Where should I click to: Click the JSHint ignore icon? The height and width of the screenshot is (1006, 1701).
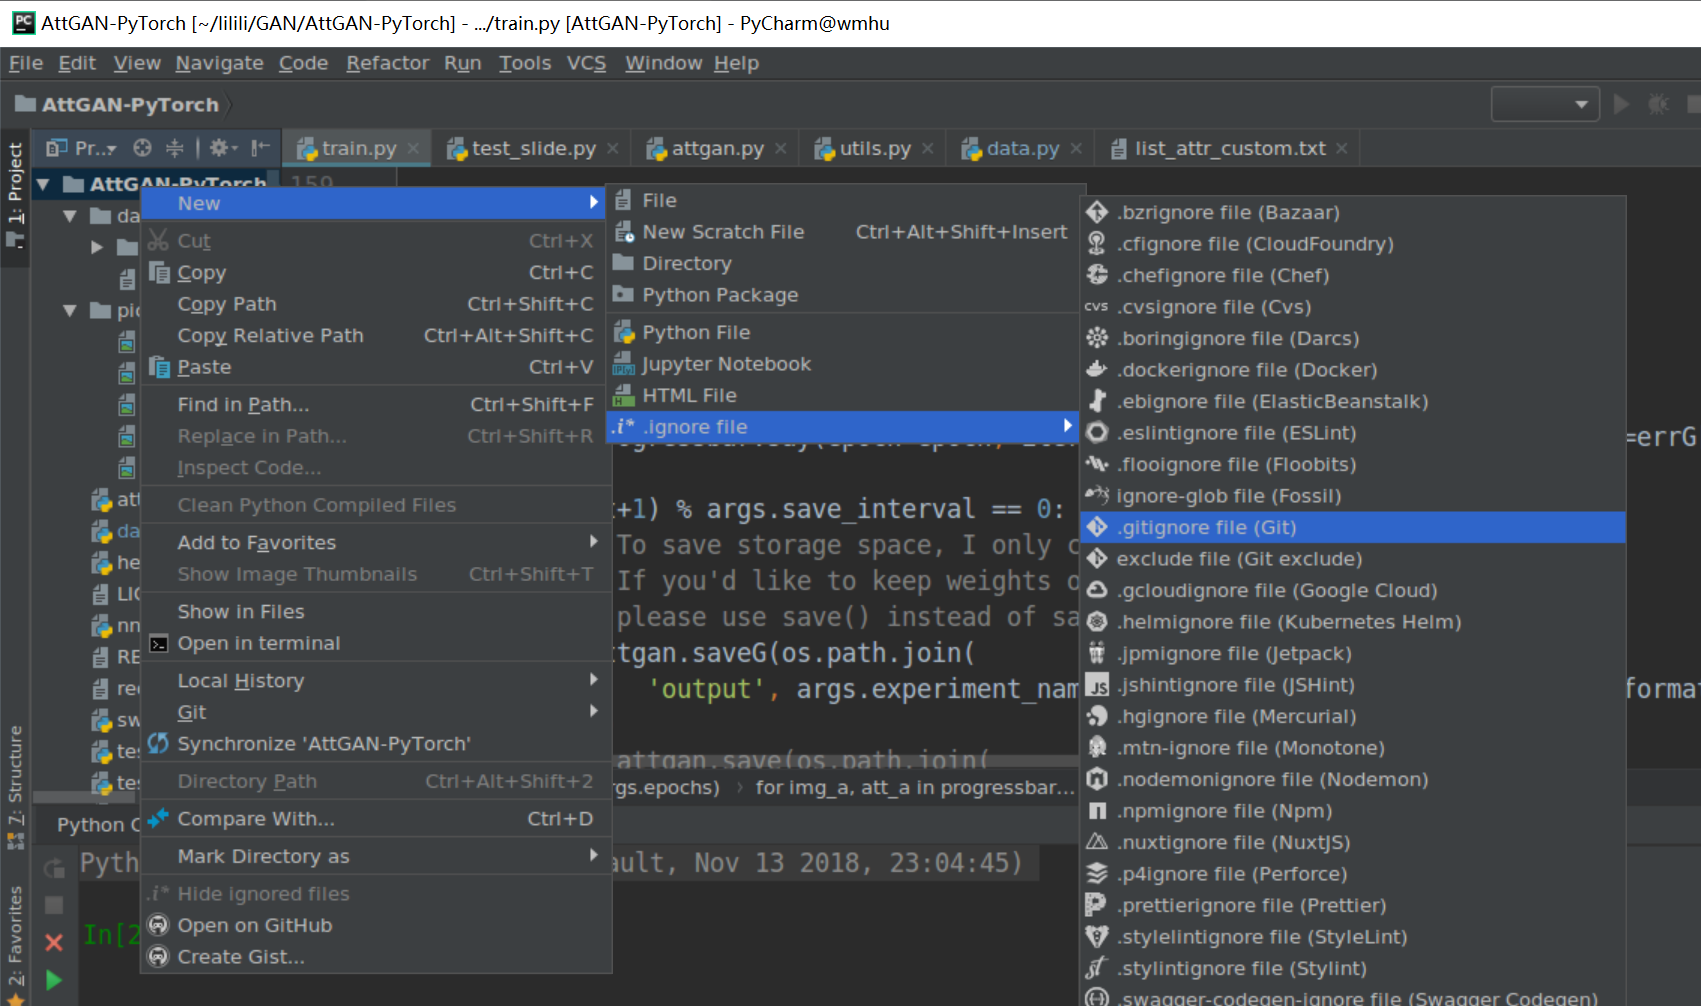[1097, 685]
